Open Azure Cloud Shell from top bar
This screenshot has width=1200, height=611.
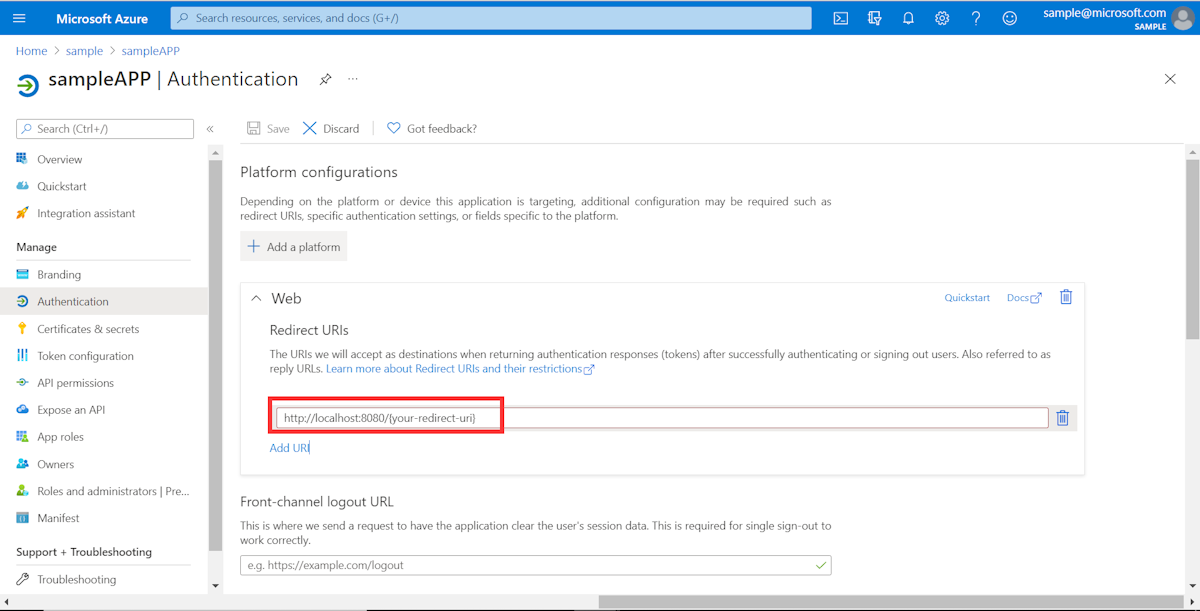[x=840, y=17]
